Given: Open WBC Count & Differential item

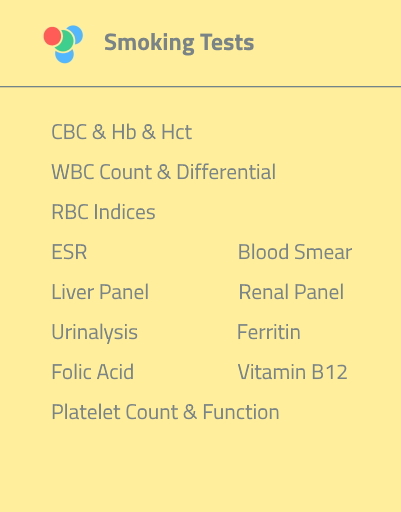Looking at the screenshot, I should tap(164, 172).
